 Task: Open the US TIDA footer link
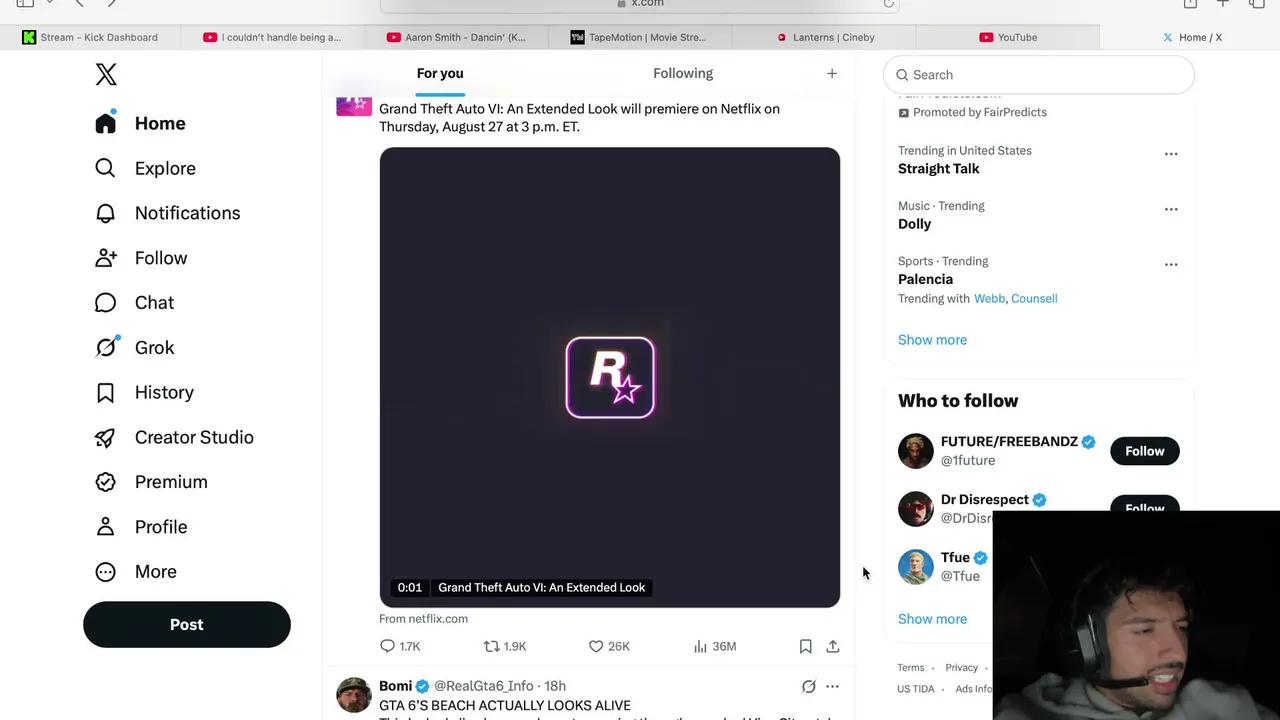pyautogui.click(x=916, y=689)
